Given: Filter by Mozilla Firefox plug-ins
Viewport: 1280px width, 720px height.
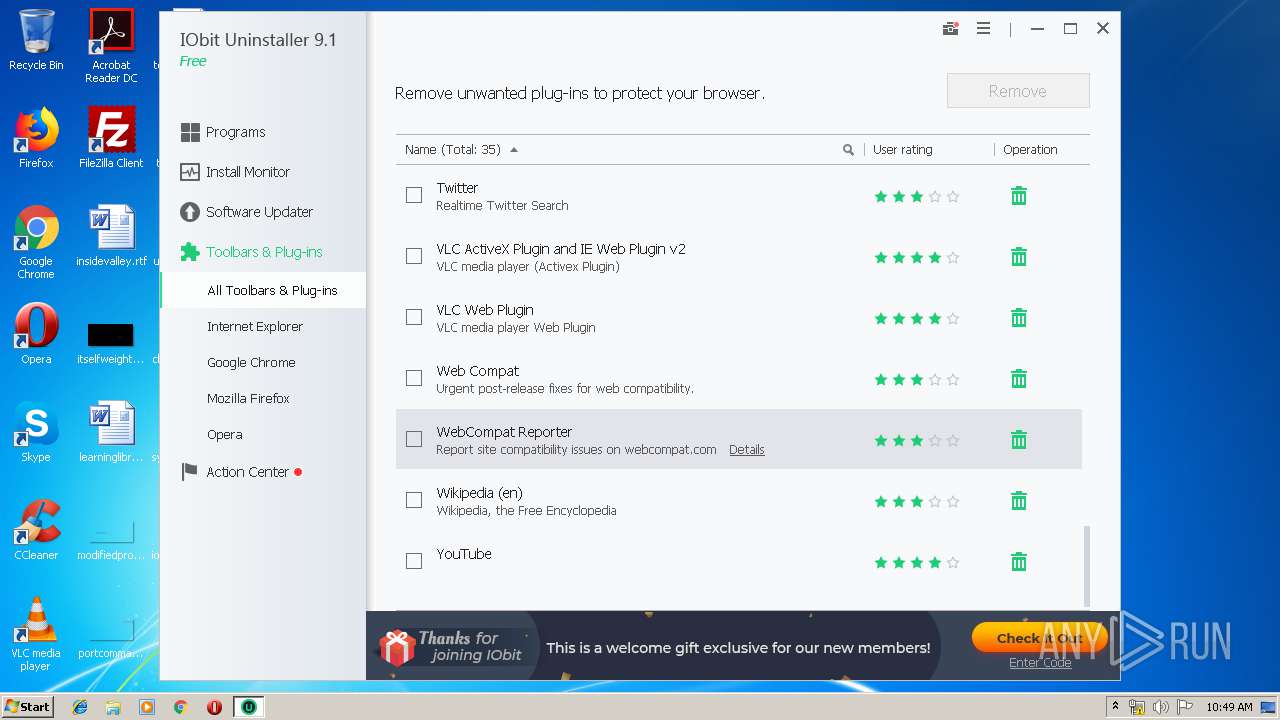Looking at the screenshot, I should click(248, 398).
